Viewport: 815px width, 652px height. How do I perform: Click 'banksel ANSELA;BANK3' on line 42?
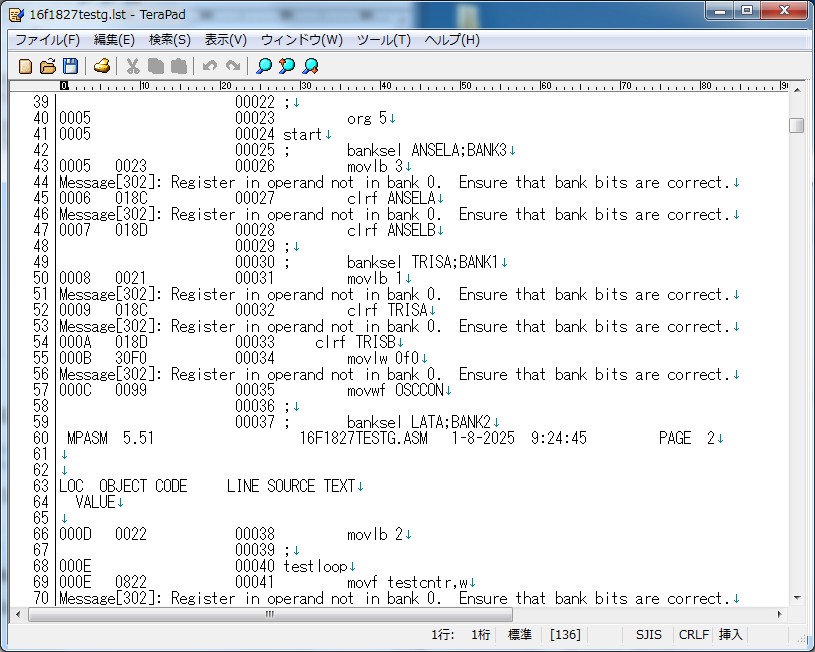click(x=427, y=151)
